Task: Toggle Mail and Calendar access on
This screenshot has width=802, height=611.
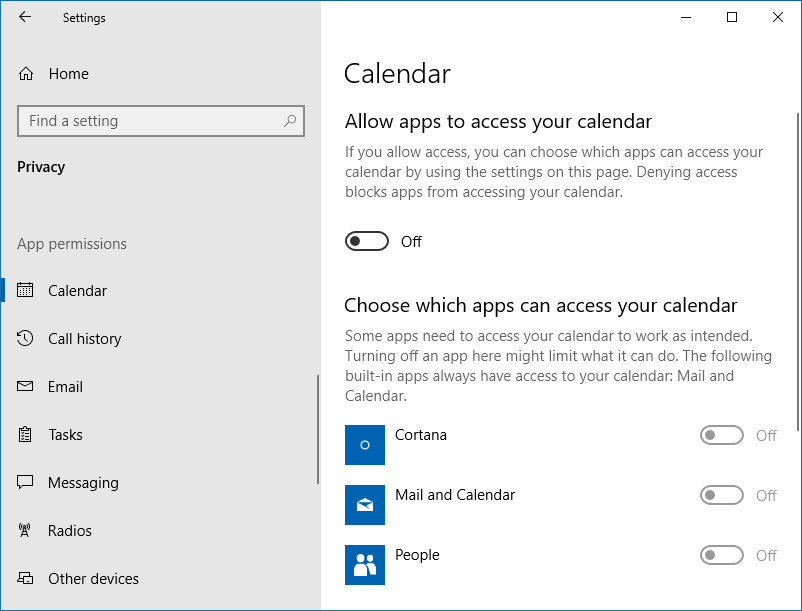Action: click(x=721, y=495)
